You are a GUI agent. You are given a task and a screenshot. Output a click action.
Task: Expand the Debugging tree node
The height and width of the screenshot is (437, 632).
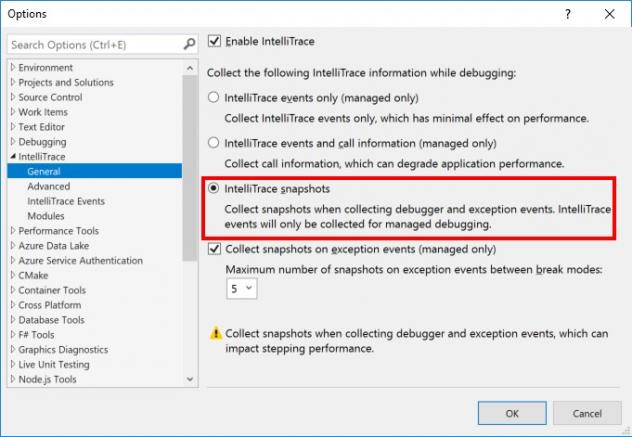[12, 142]
